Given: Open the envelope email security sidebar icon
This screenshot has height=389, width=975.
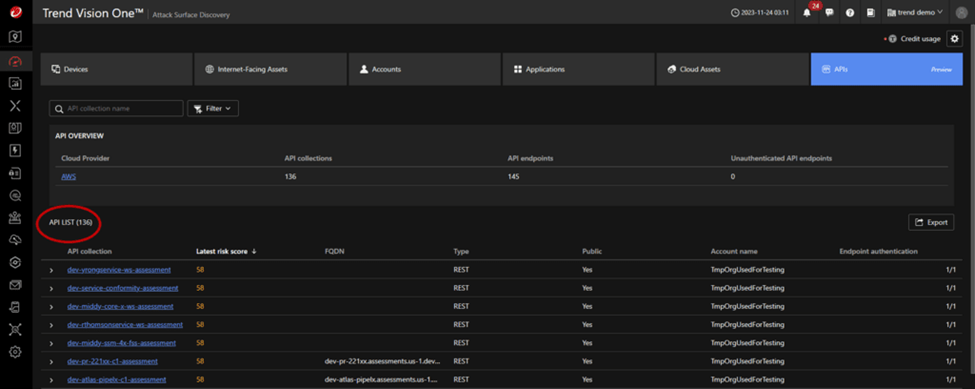Looking at the screenshot, I should tap(16, 285).
